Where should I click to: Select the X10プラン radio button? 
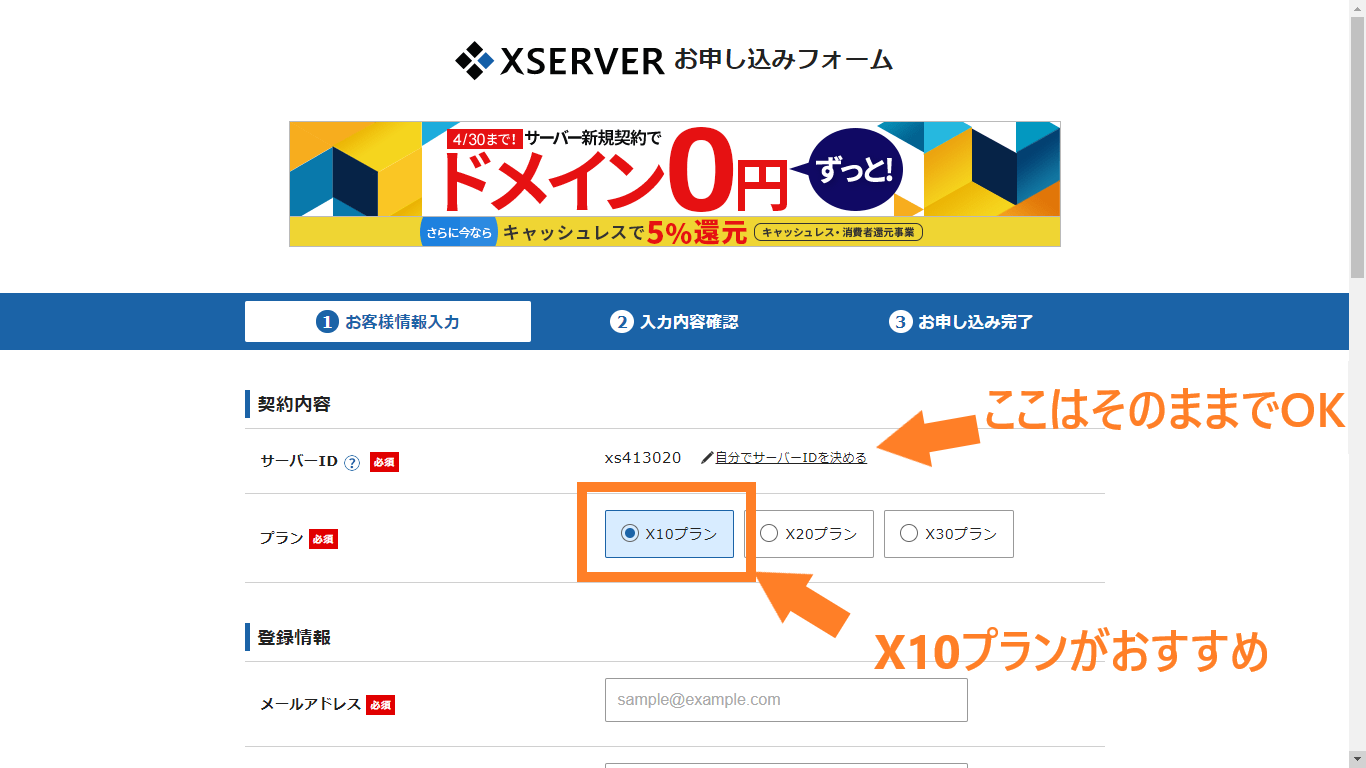point(629,534)
